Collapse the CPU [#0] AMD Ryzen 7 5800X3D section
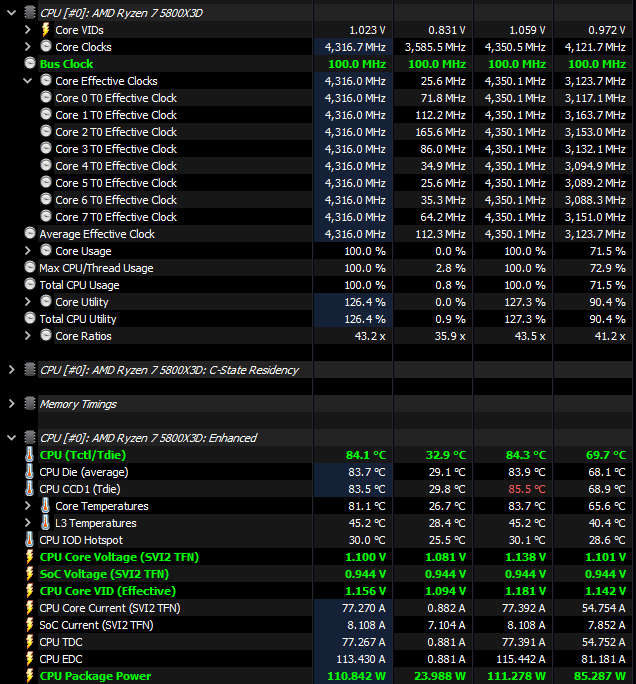Viewport: 636px width, 684px height. tap(12, 13)
